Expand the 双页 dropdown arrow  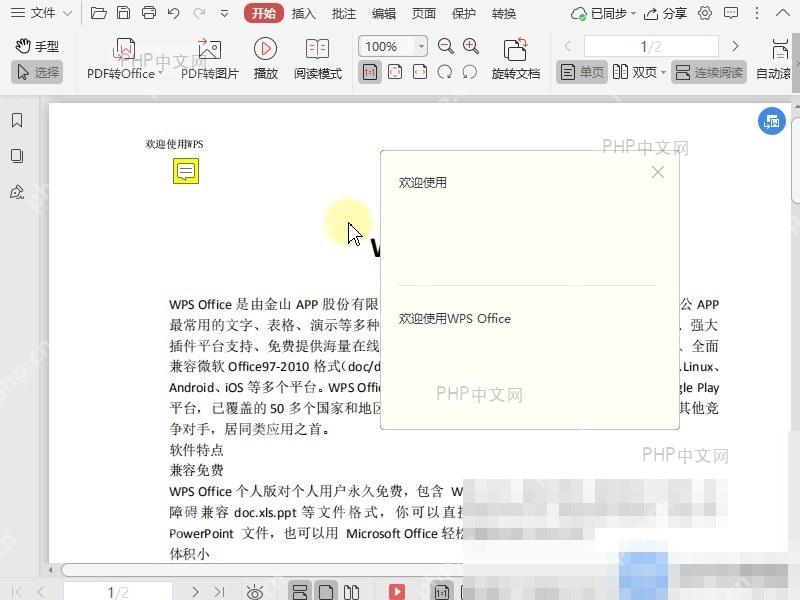point(663,73)
